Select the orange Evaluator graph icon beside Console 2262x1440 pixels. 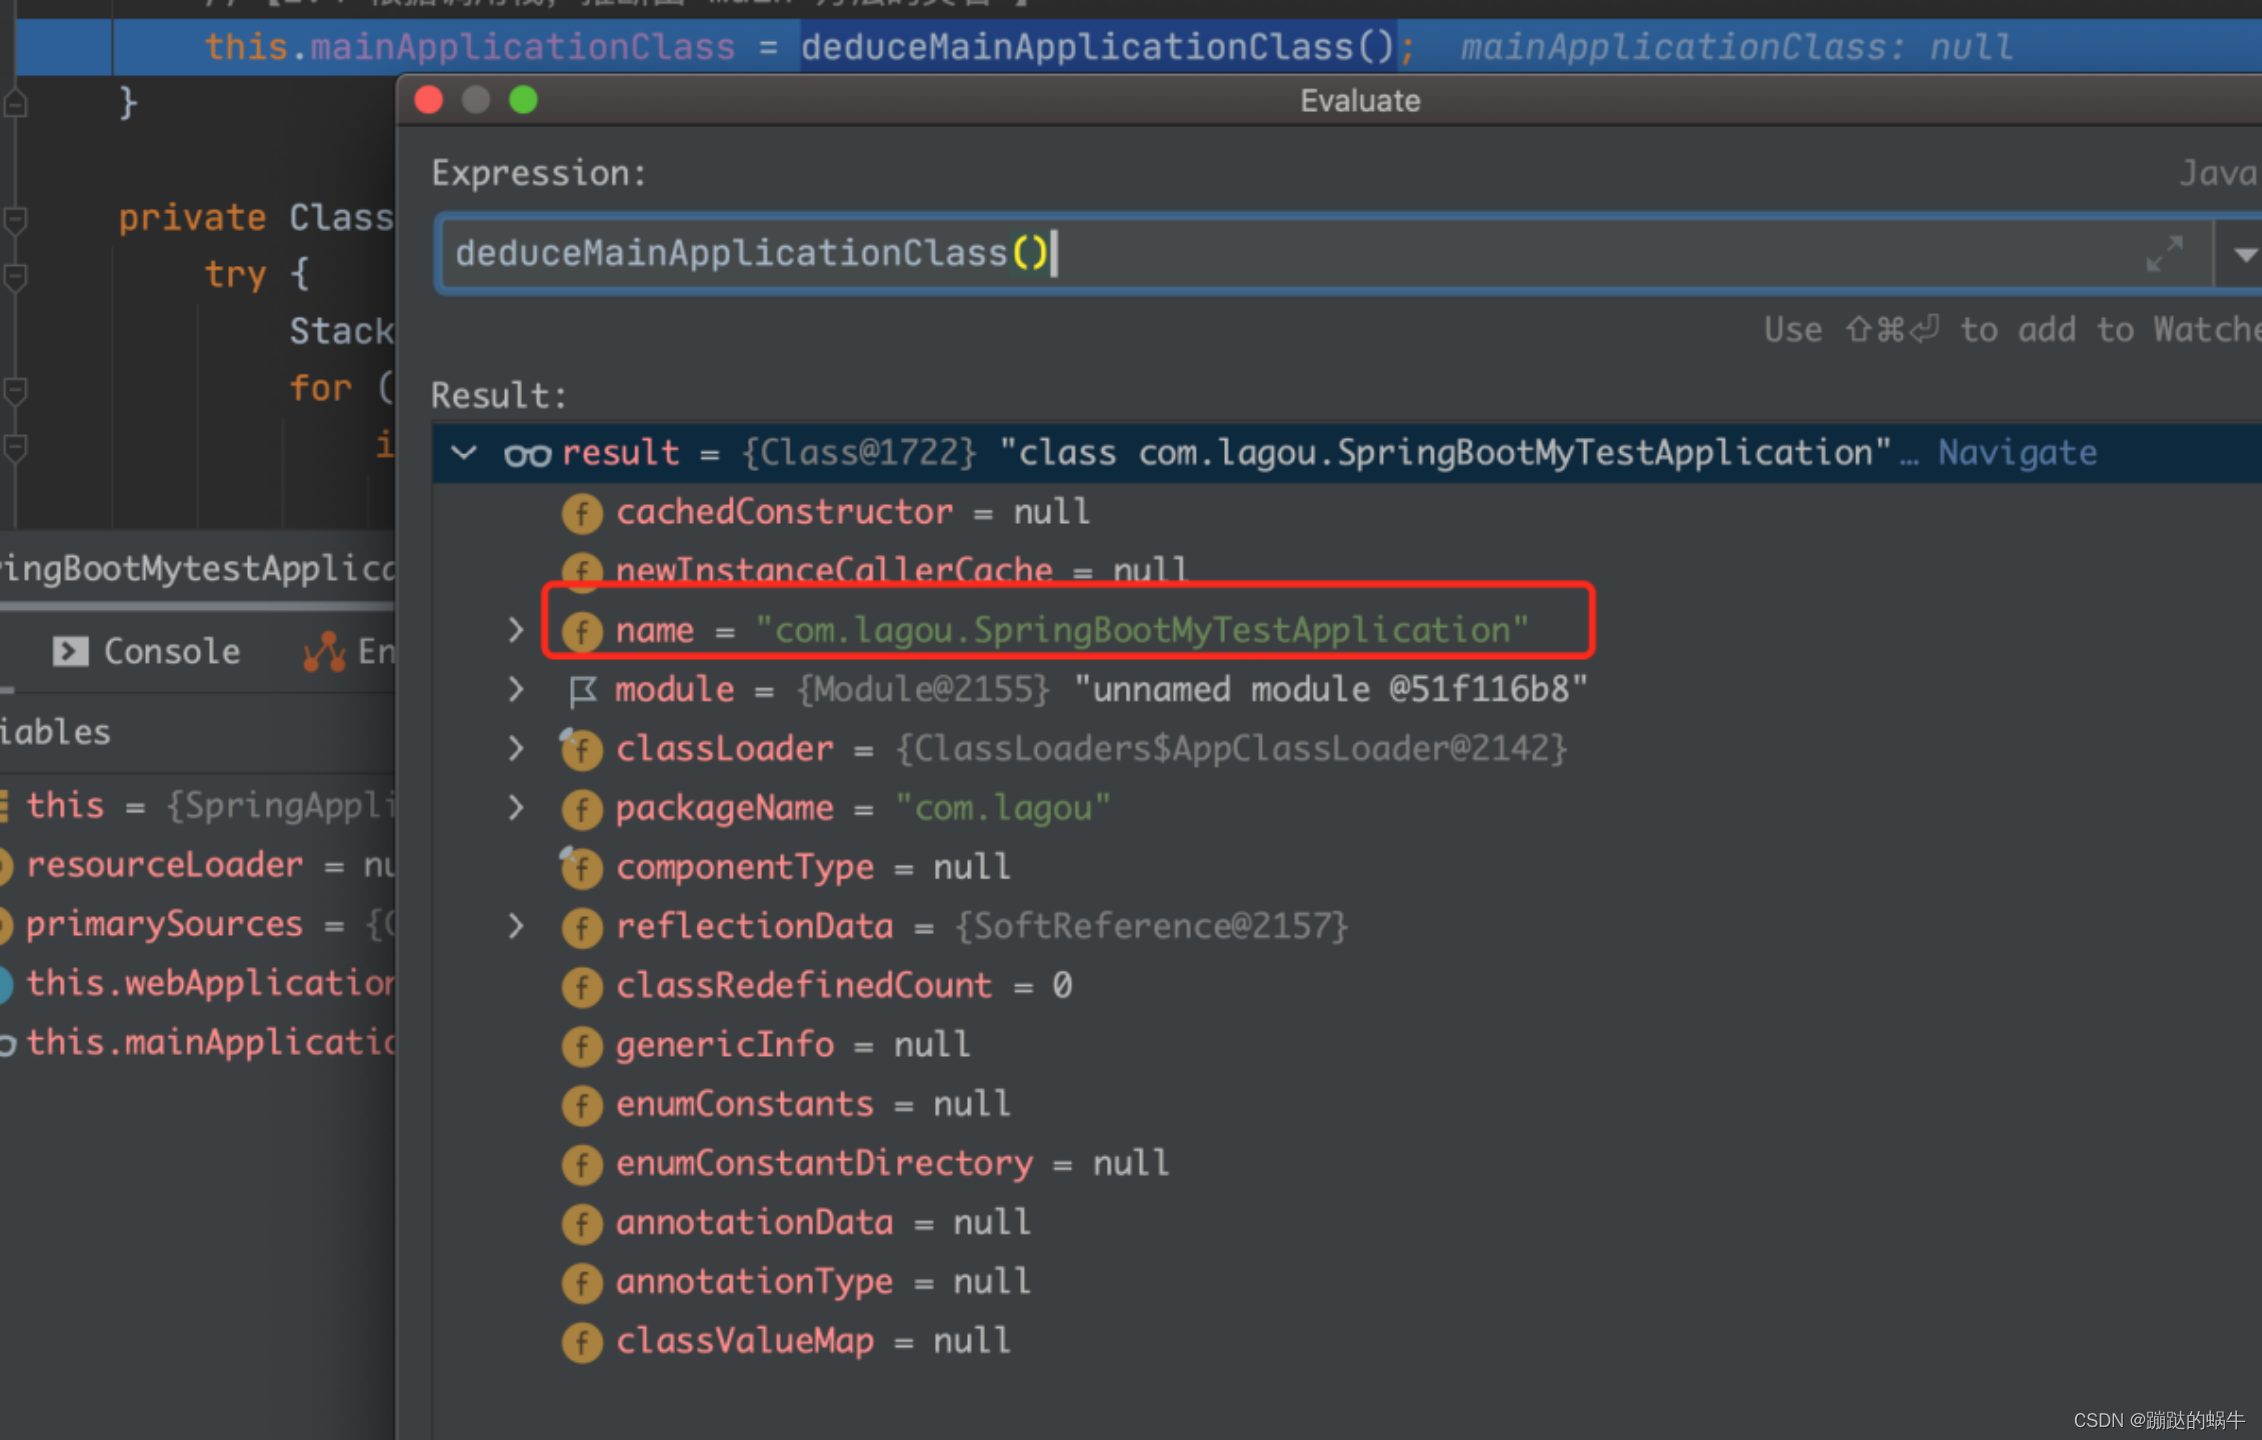(327, 651)
